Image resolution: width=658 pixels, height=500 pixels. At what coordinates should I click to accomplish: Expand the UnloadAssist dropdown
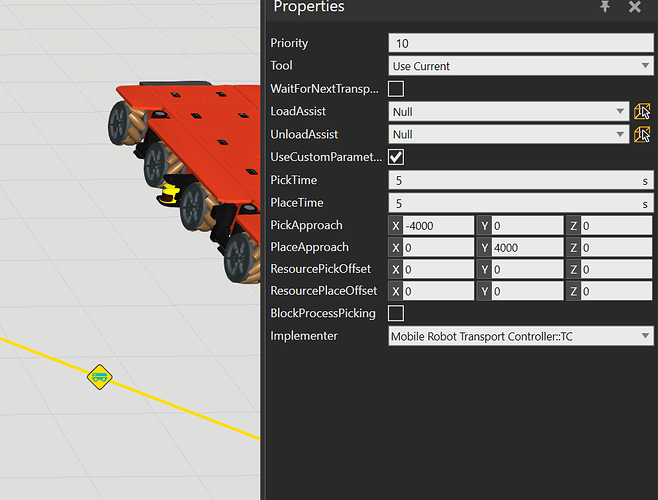(508, 134)
